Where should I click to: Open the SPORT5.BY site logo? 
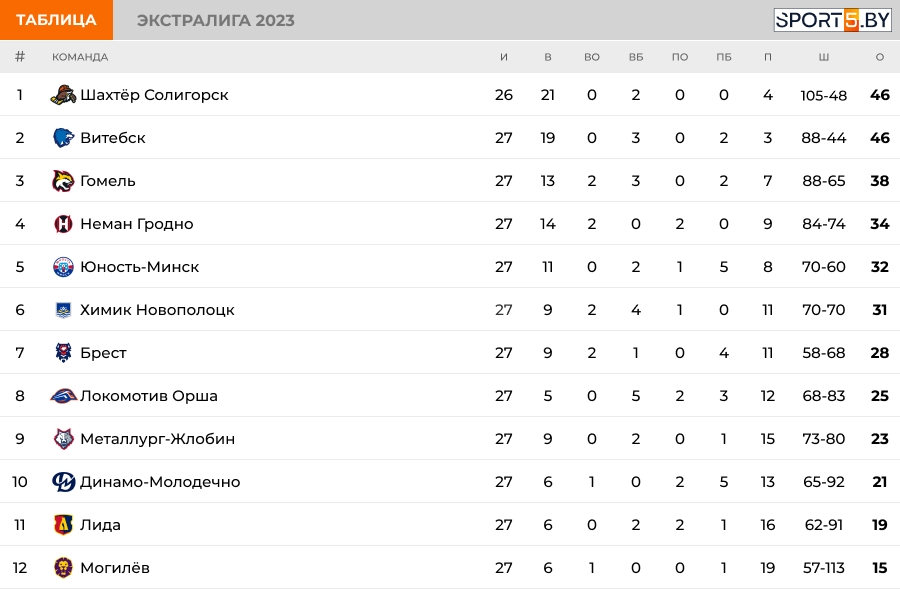coord(832,20)
